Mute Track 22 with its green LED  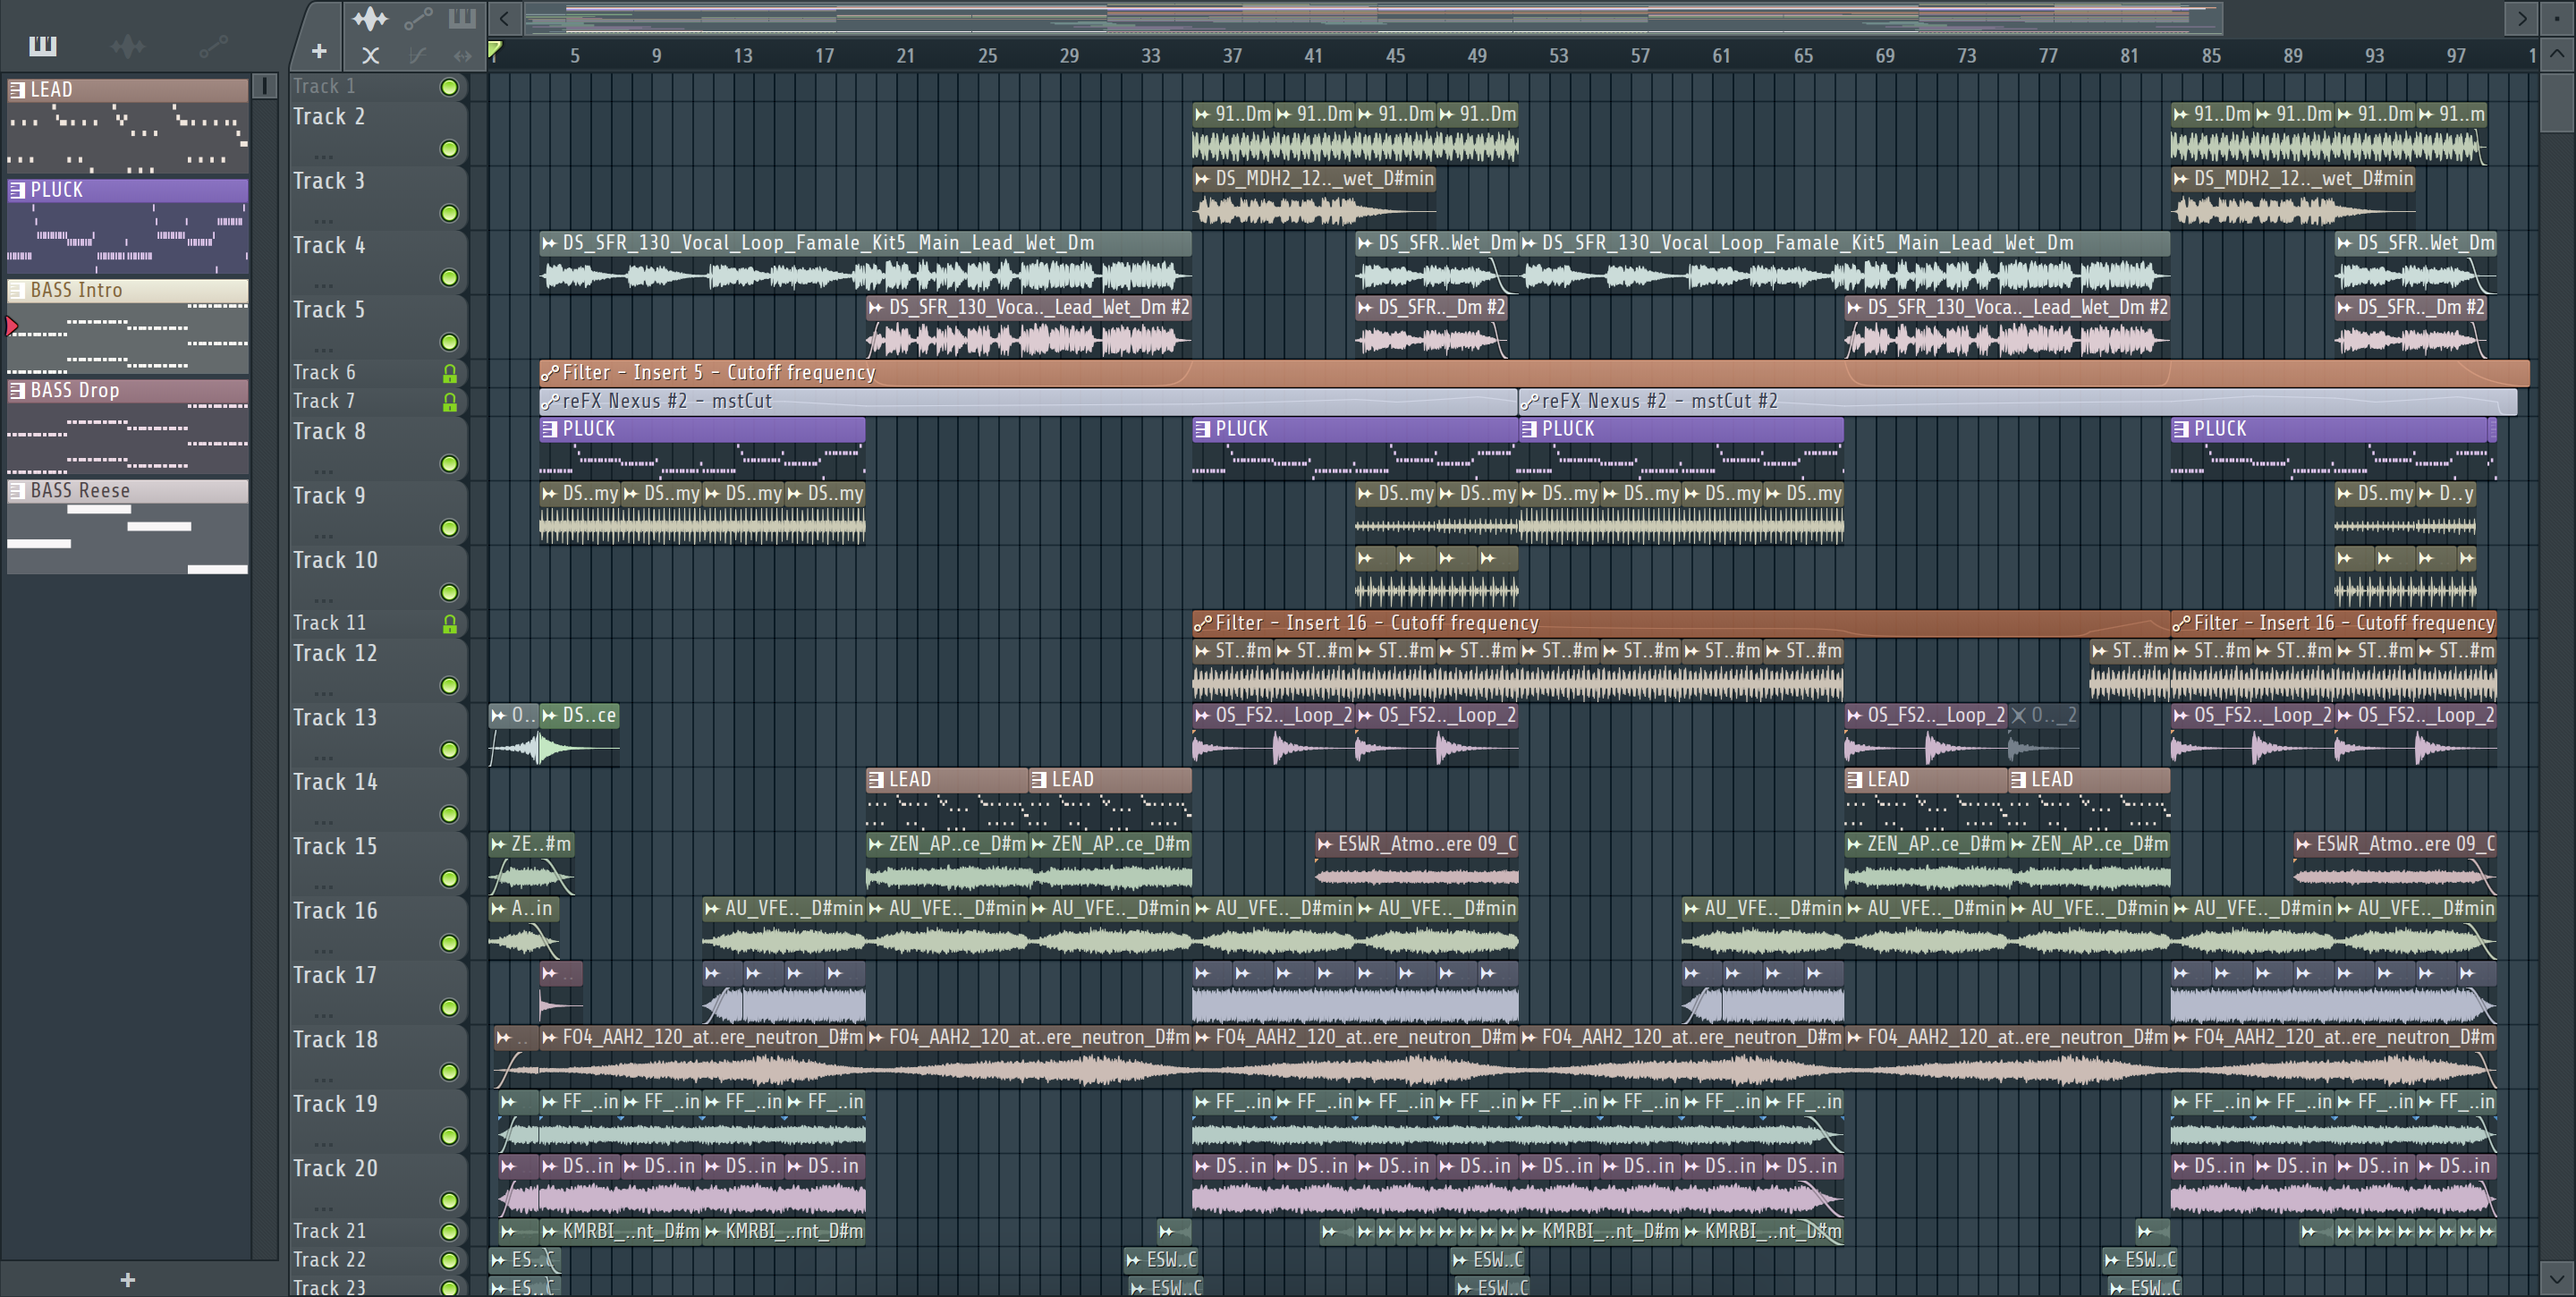(x=450, y=1261)
